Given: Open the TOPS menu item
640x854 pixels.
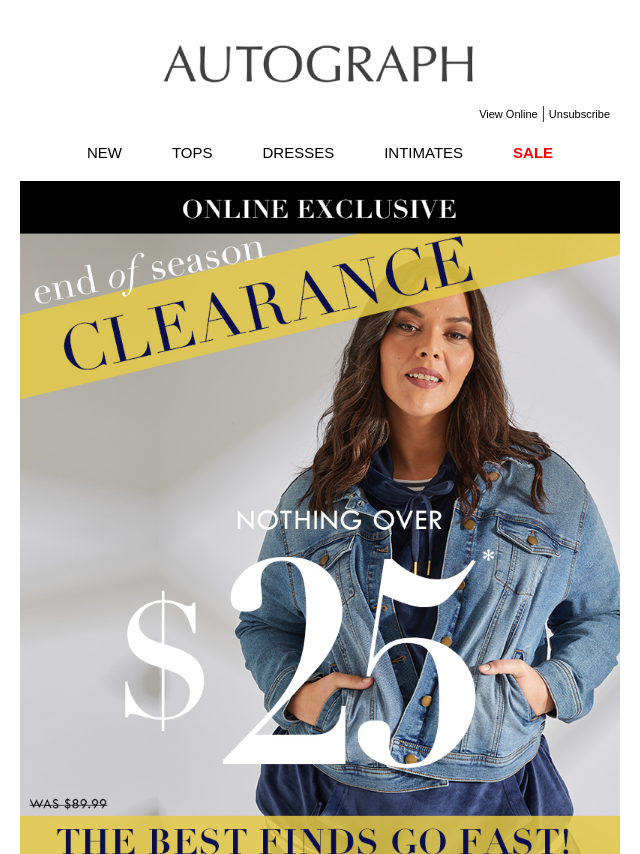Looking at the screenshot, I should pyautogui.click(x=192, y=153).
